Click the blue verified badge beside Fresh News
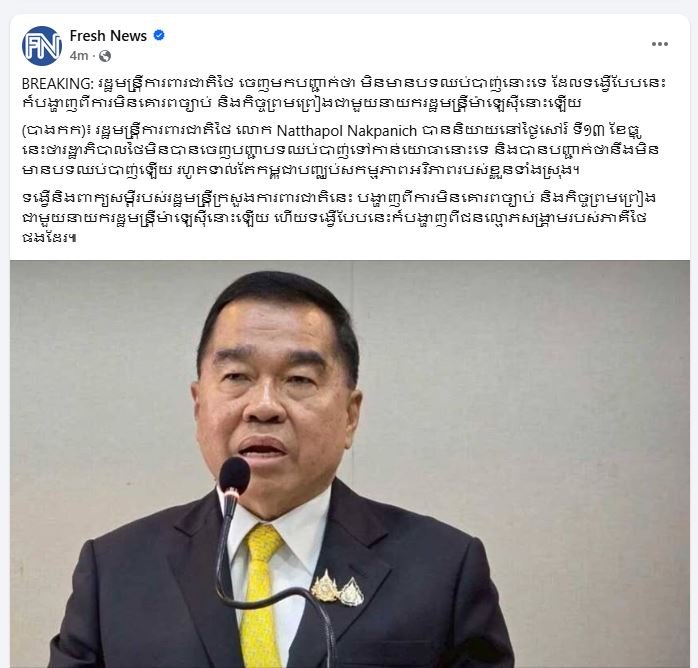This screenshot has height=668, width=698. pyautogui.click(x=159, y=35)
